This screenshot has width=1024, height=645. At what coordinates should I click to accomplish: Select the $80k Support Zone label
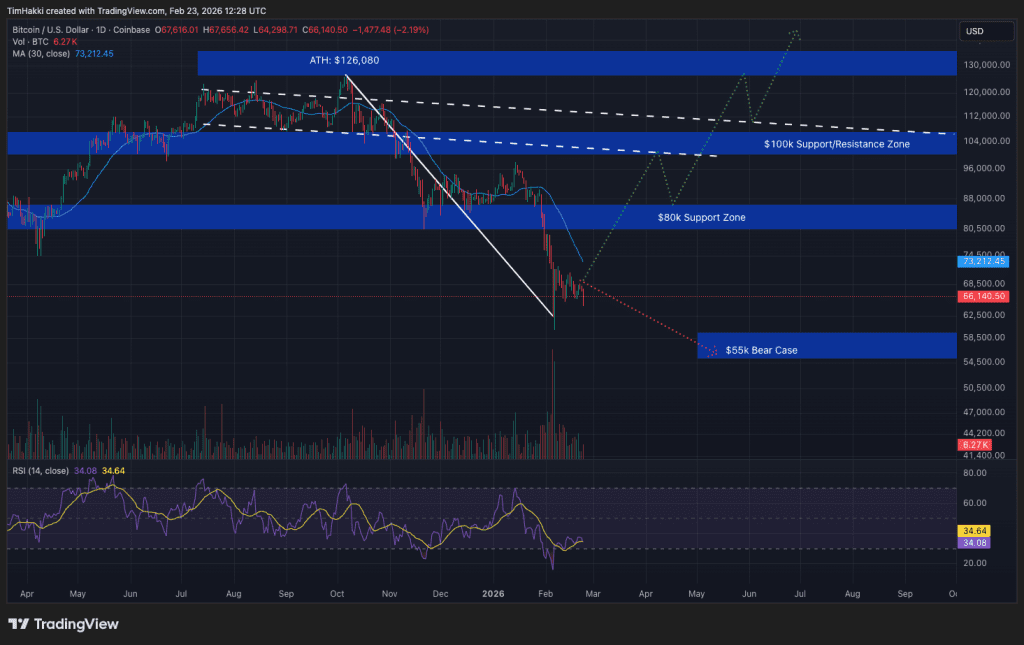(x=701, y=217)
